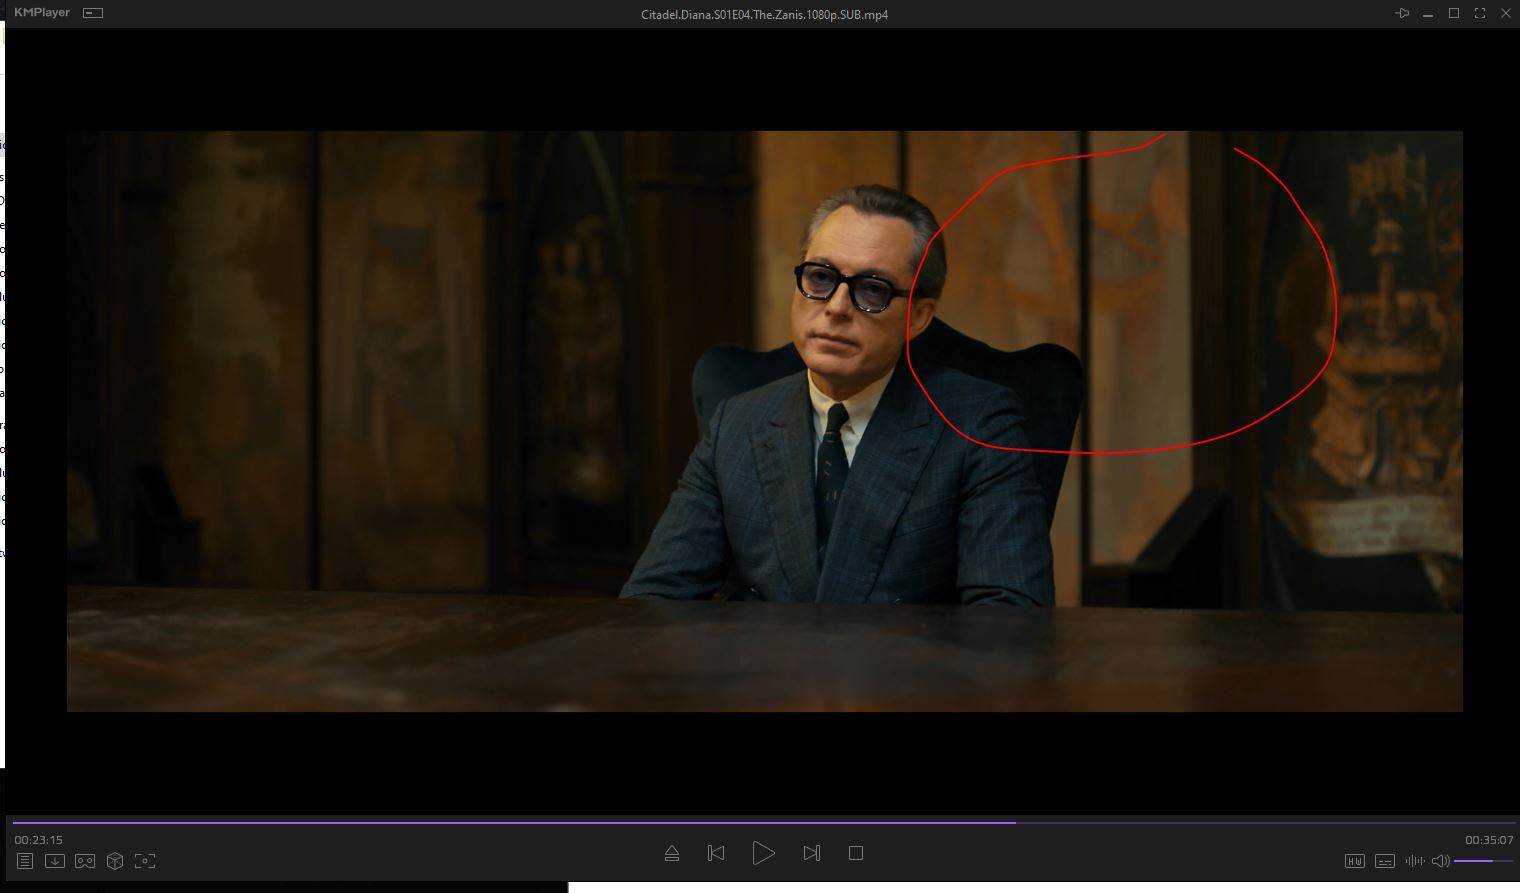Screen dimensions: 1520x893
Task: Stop video playback
Action: click(x=856, y=853)
